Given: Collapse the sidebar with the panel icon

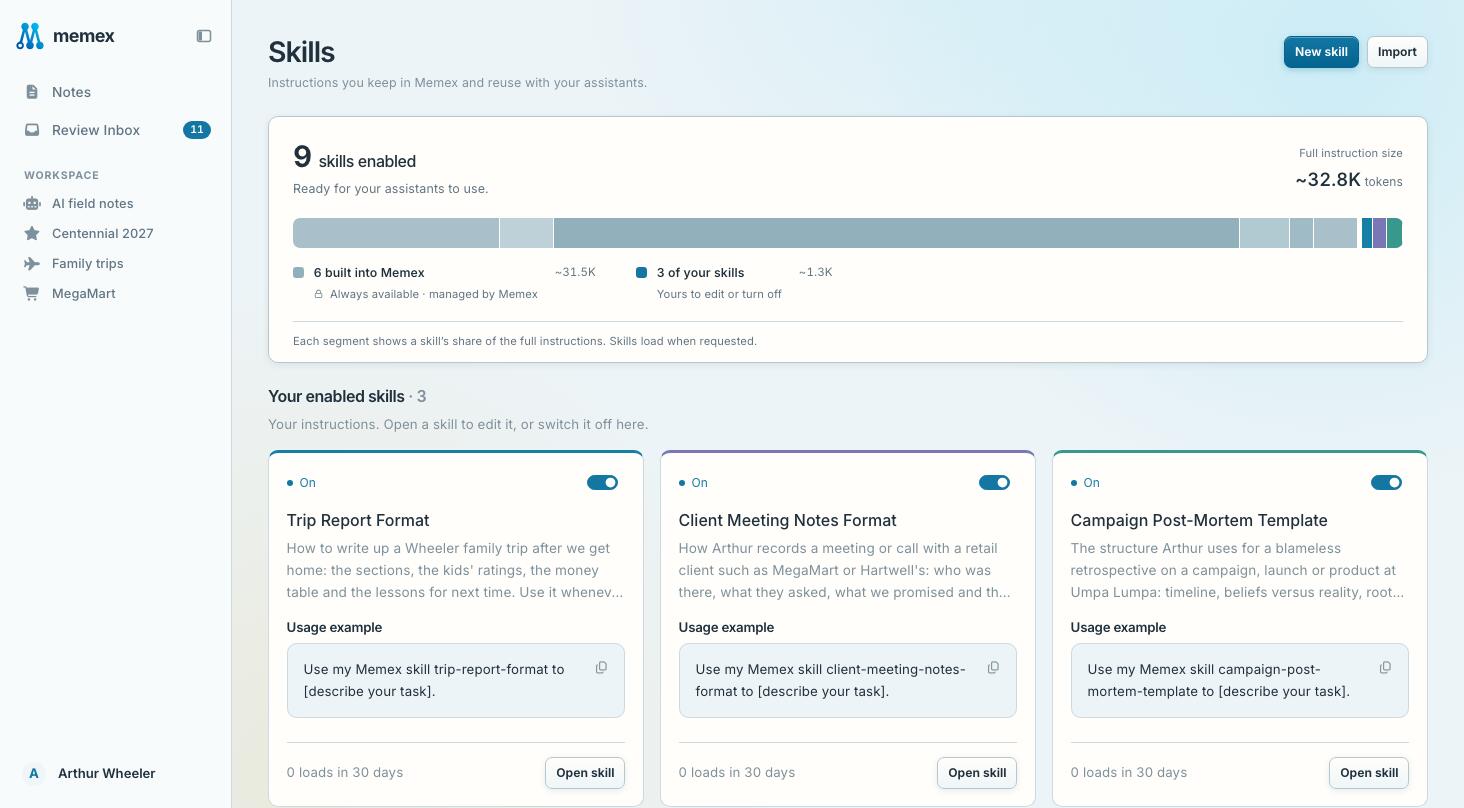Looking at the screenshot, I should (204, 36).
